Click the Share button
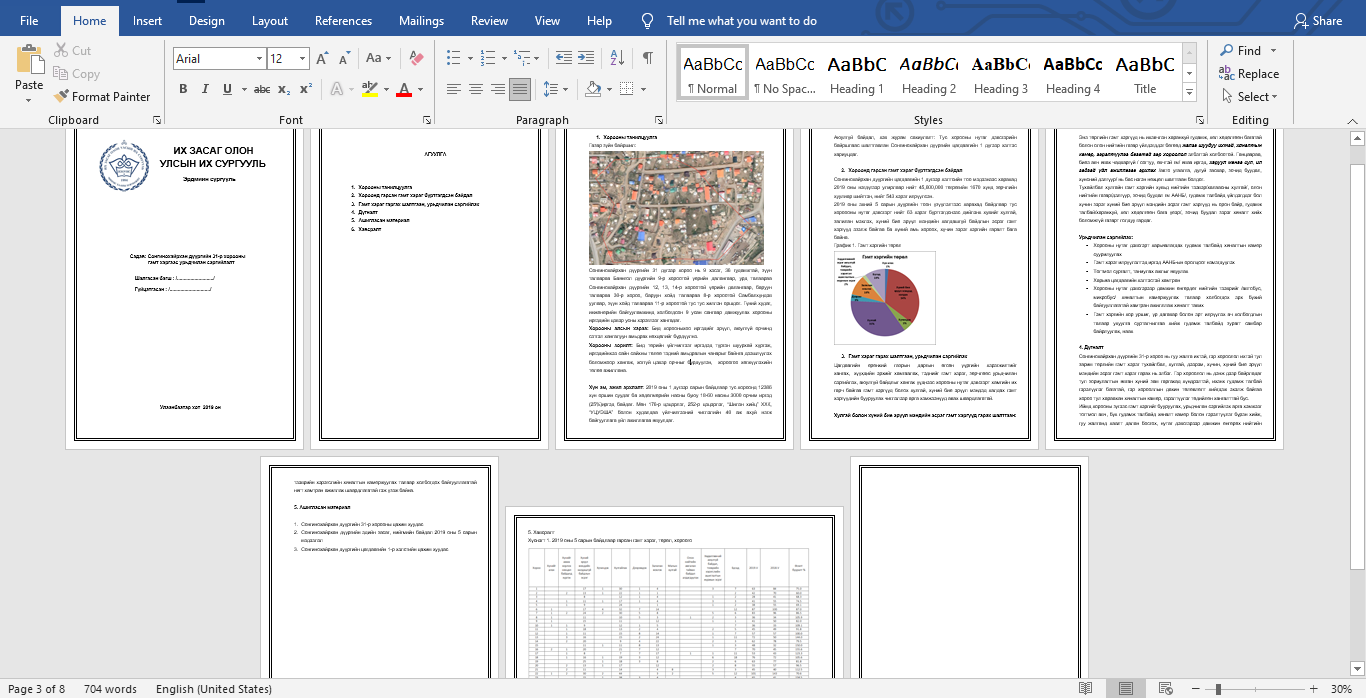Screen dimensions: 1366x698 [1317, 21]
